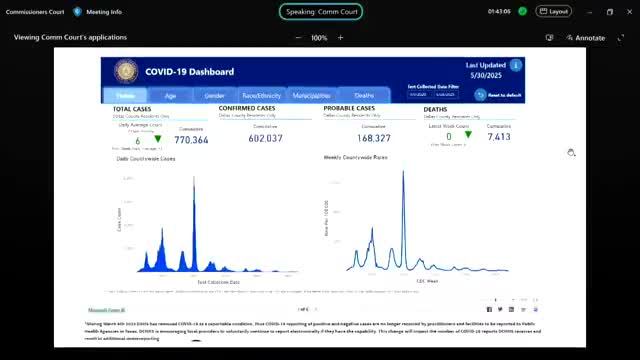640x360 pixels.
Task: Click the green down arrow beside latest week deaths
Action: pyautogui.click(x=468, y=135)
